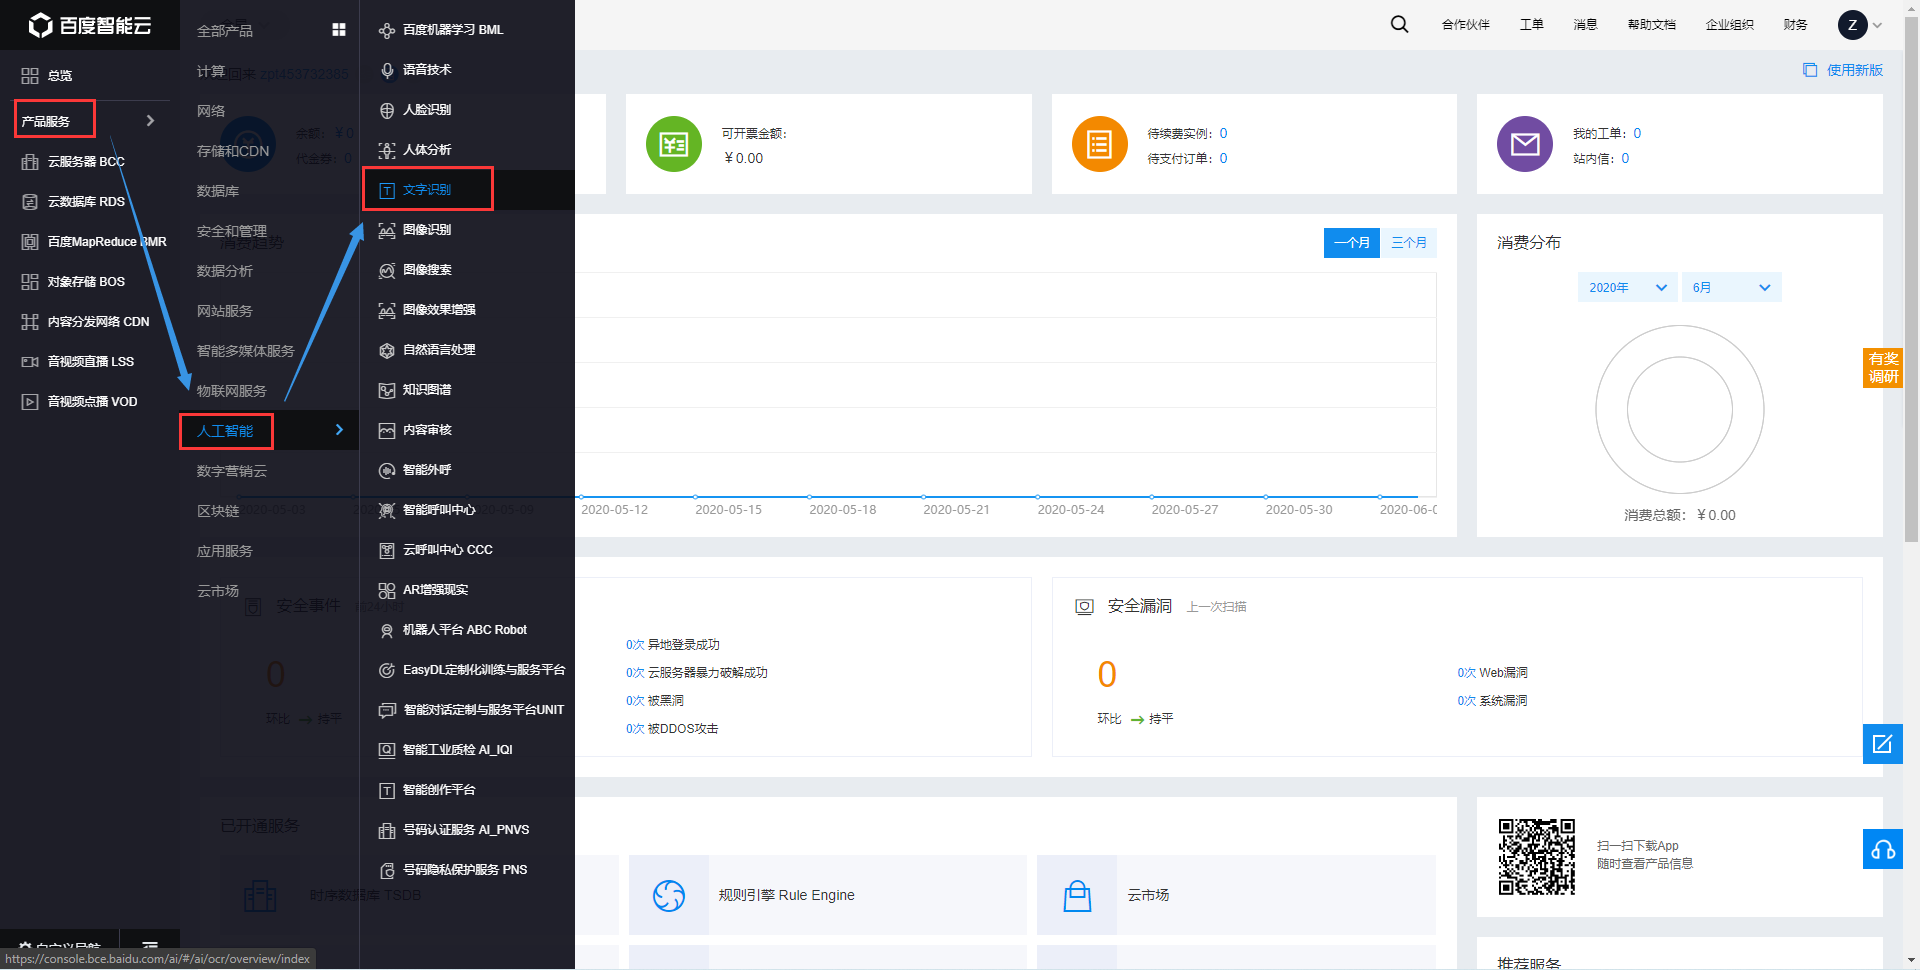Click the 知识图谱 icon

pos(387,390)
